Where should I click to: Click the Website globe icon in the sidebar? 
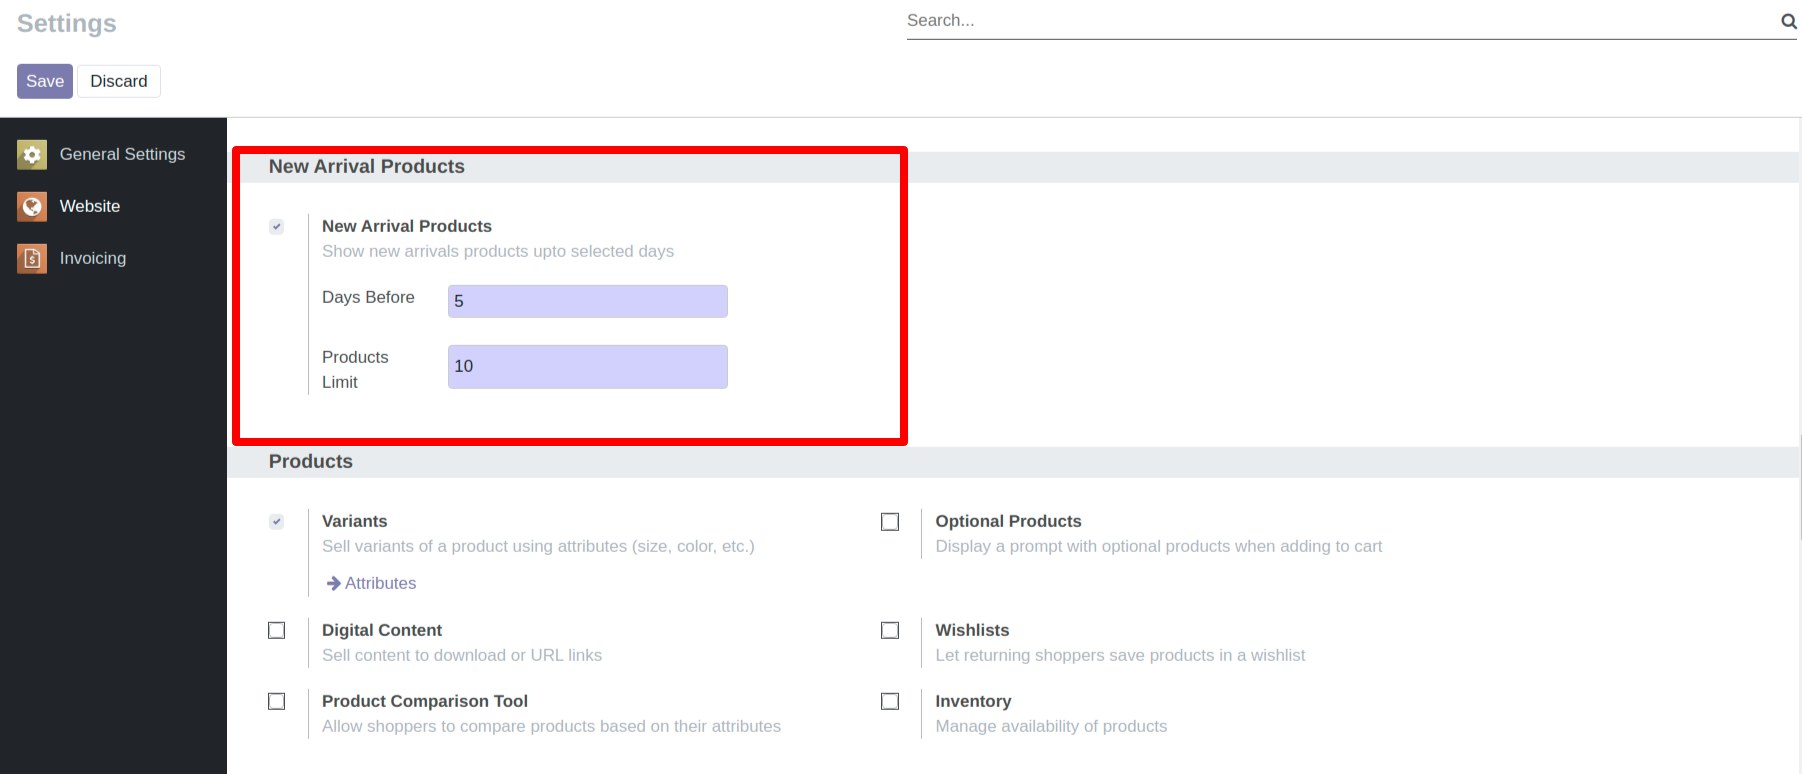(32, 207)
